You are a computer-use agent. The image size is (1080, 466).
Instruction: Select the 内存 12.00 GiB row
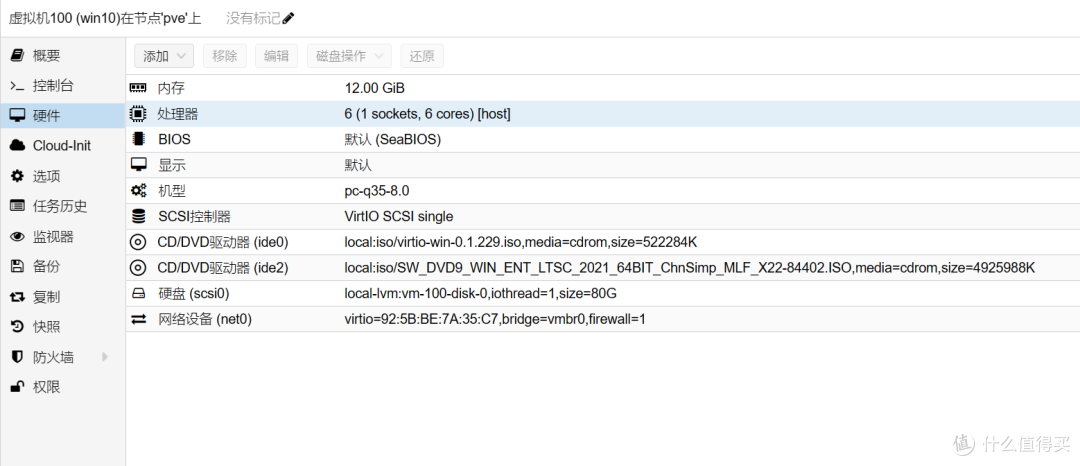coord(603,88)
